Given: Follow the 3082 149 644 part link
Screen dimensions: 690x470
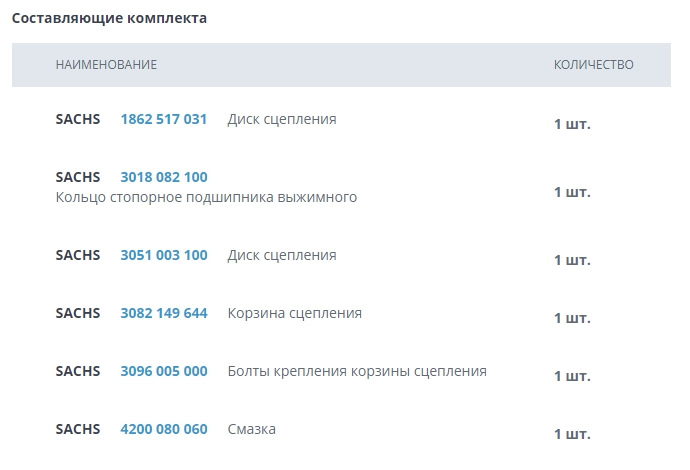Looking at the screenshot, I should pos(164,313).
